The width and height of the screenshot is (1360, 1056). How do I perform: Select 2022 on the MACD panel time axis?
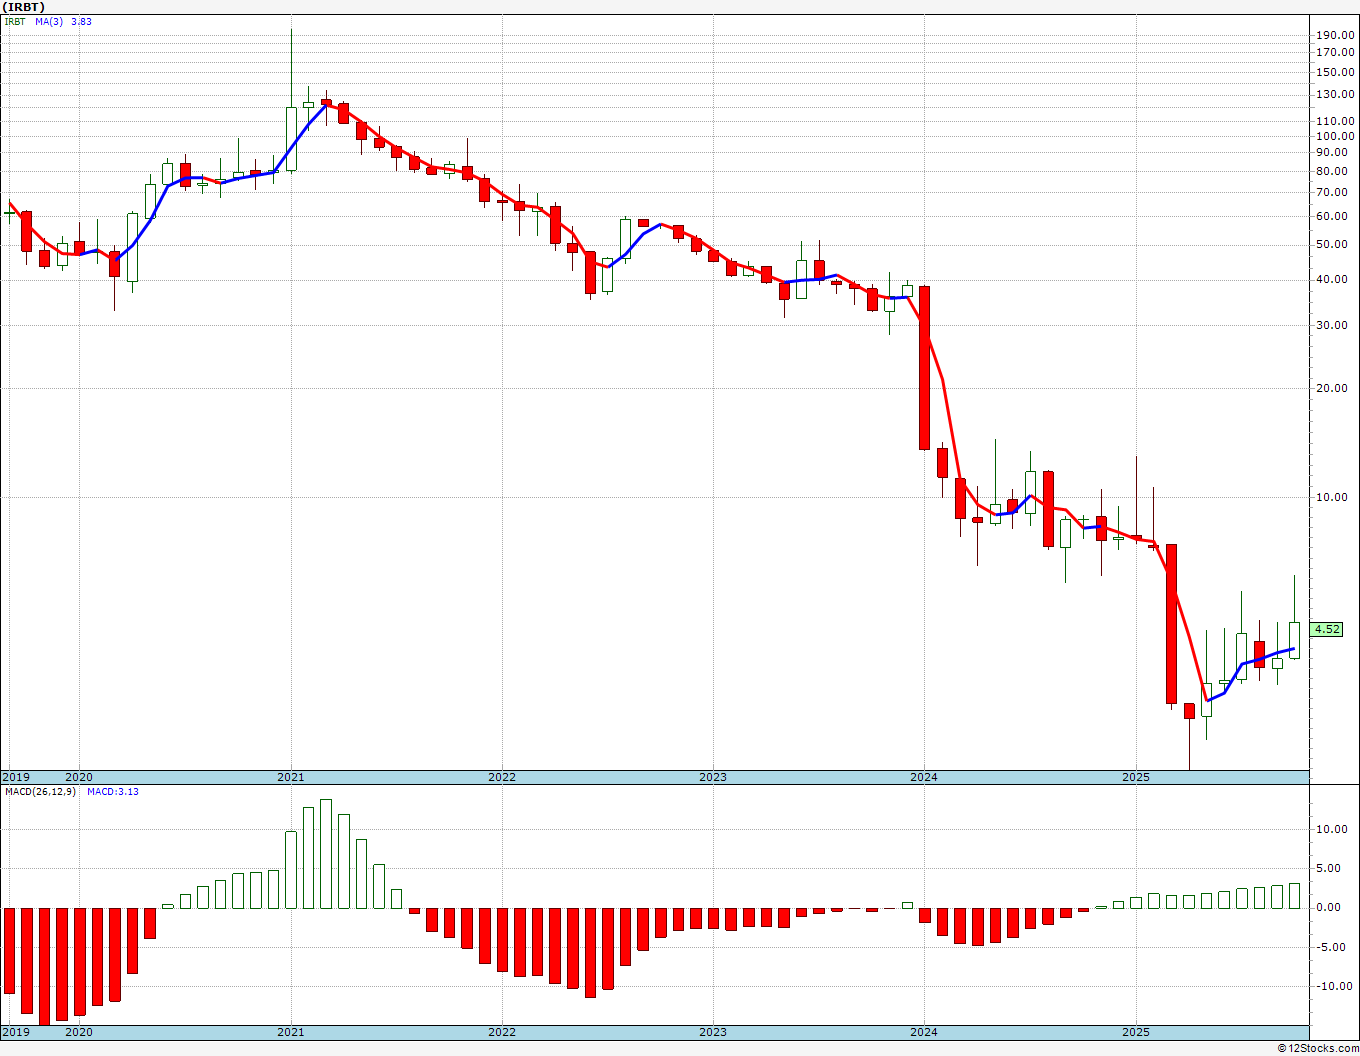click(501, 1032)
